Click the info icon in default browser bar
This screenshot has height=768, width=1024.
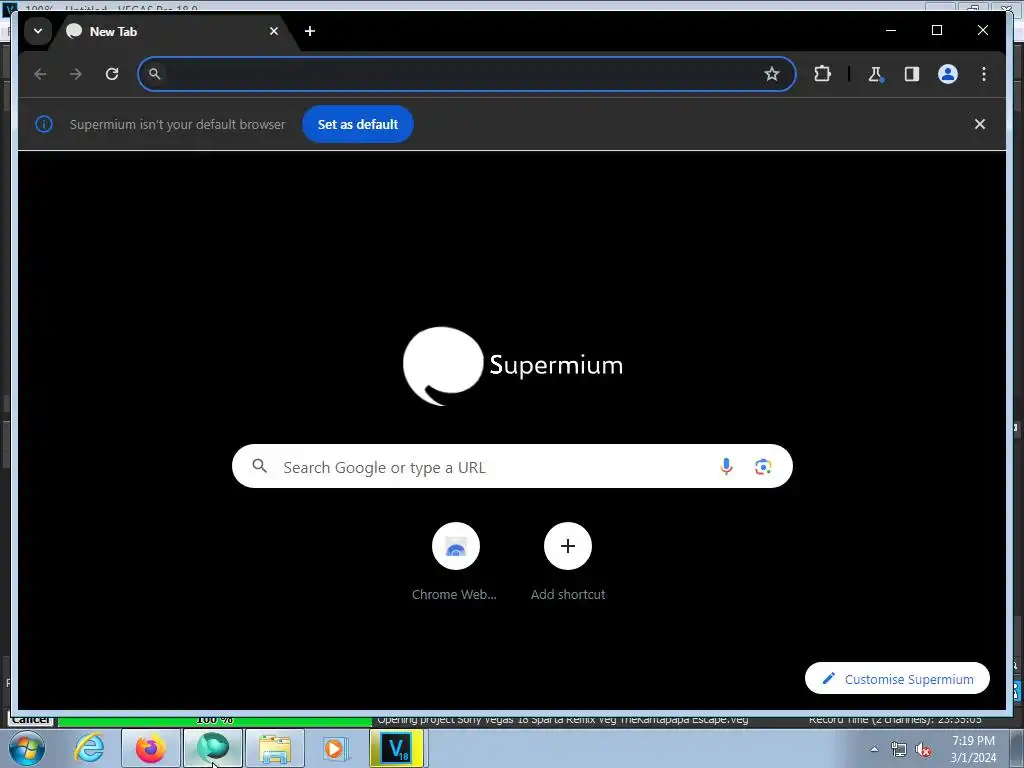[44, 124]
